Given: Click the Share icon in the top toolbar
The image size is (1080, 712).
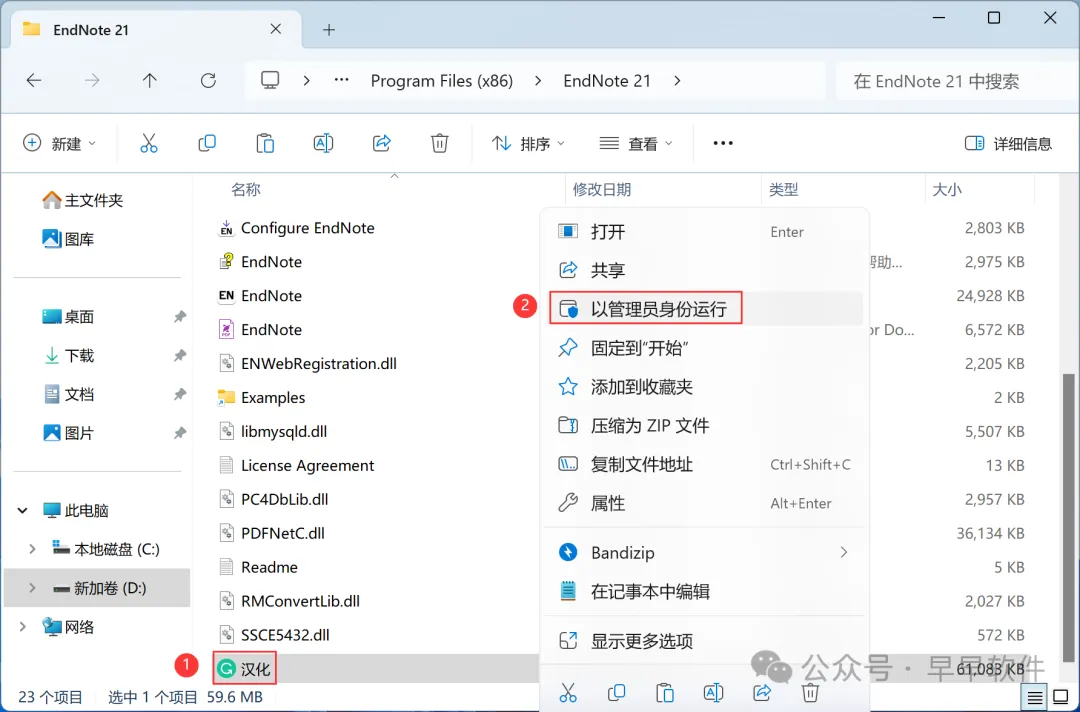Looking at the screenshot, I should (382, 143).
